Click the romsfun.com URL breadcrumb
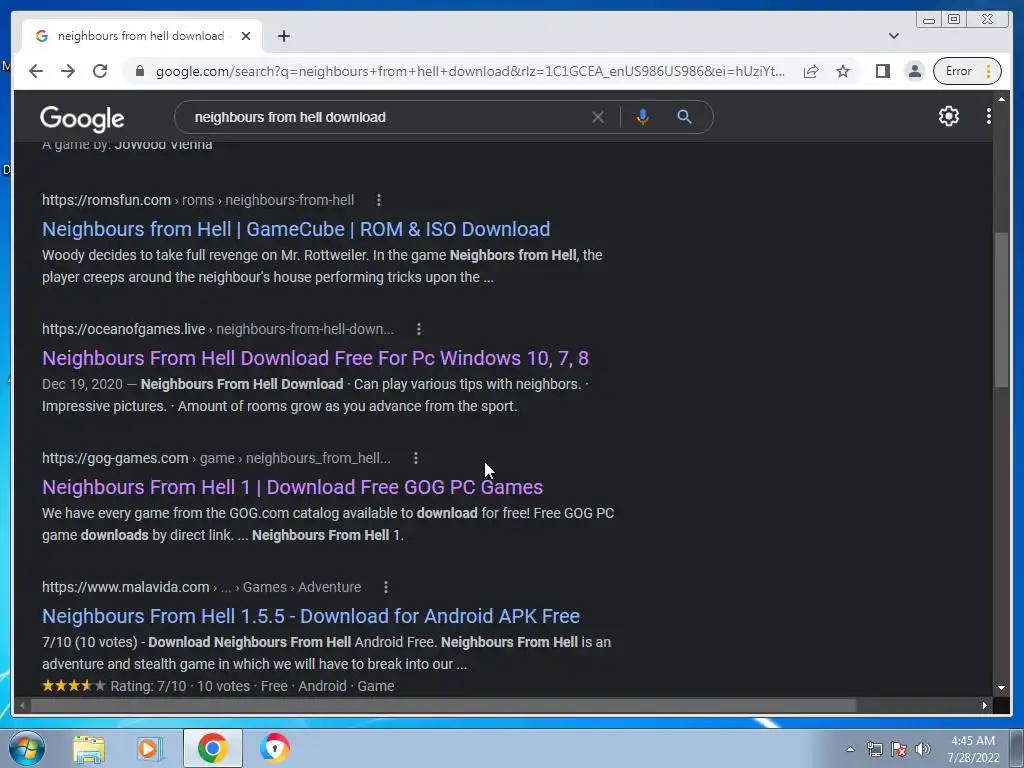The width and height of the screenshot is (1024, 768). click(198, 200)
